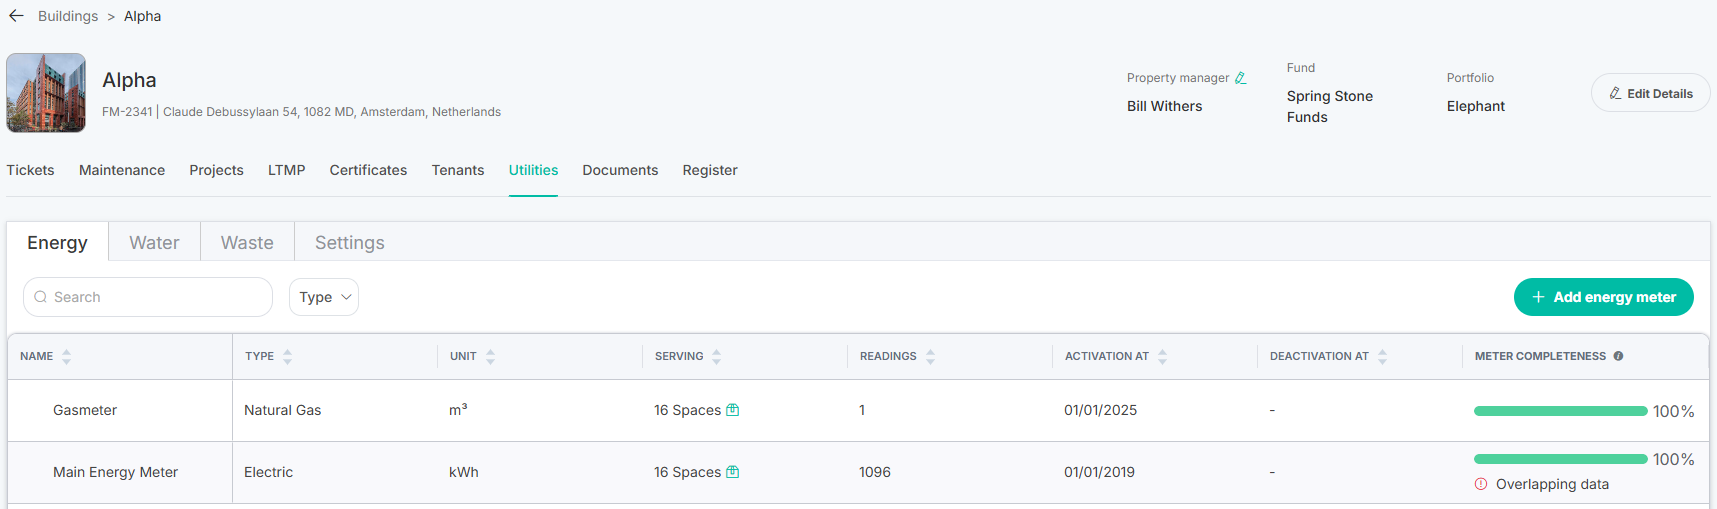Open spaces icon in Main Energy Meter row
Screen dimensions: 1717x509
point(732,472)
